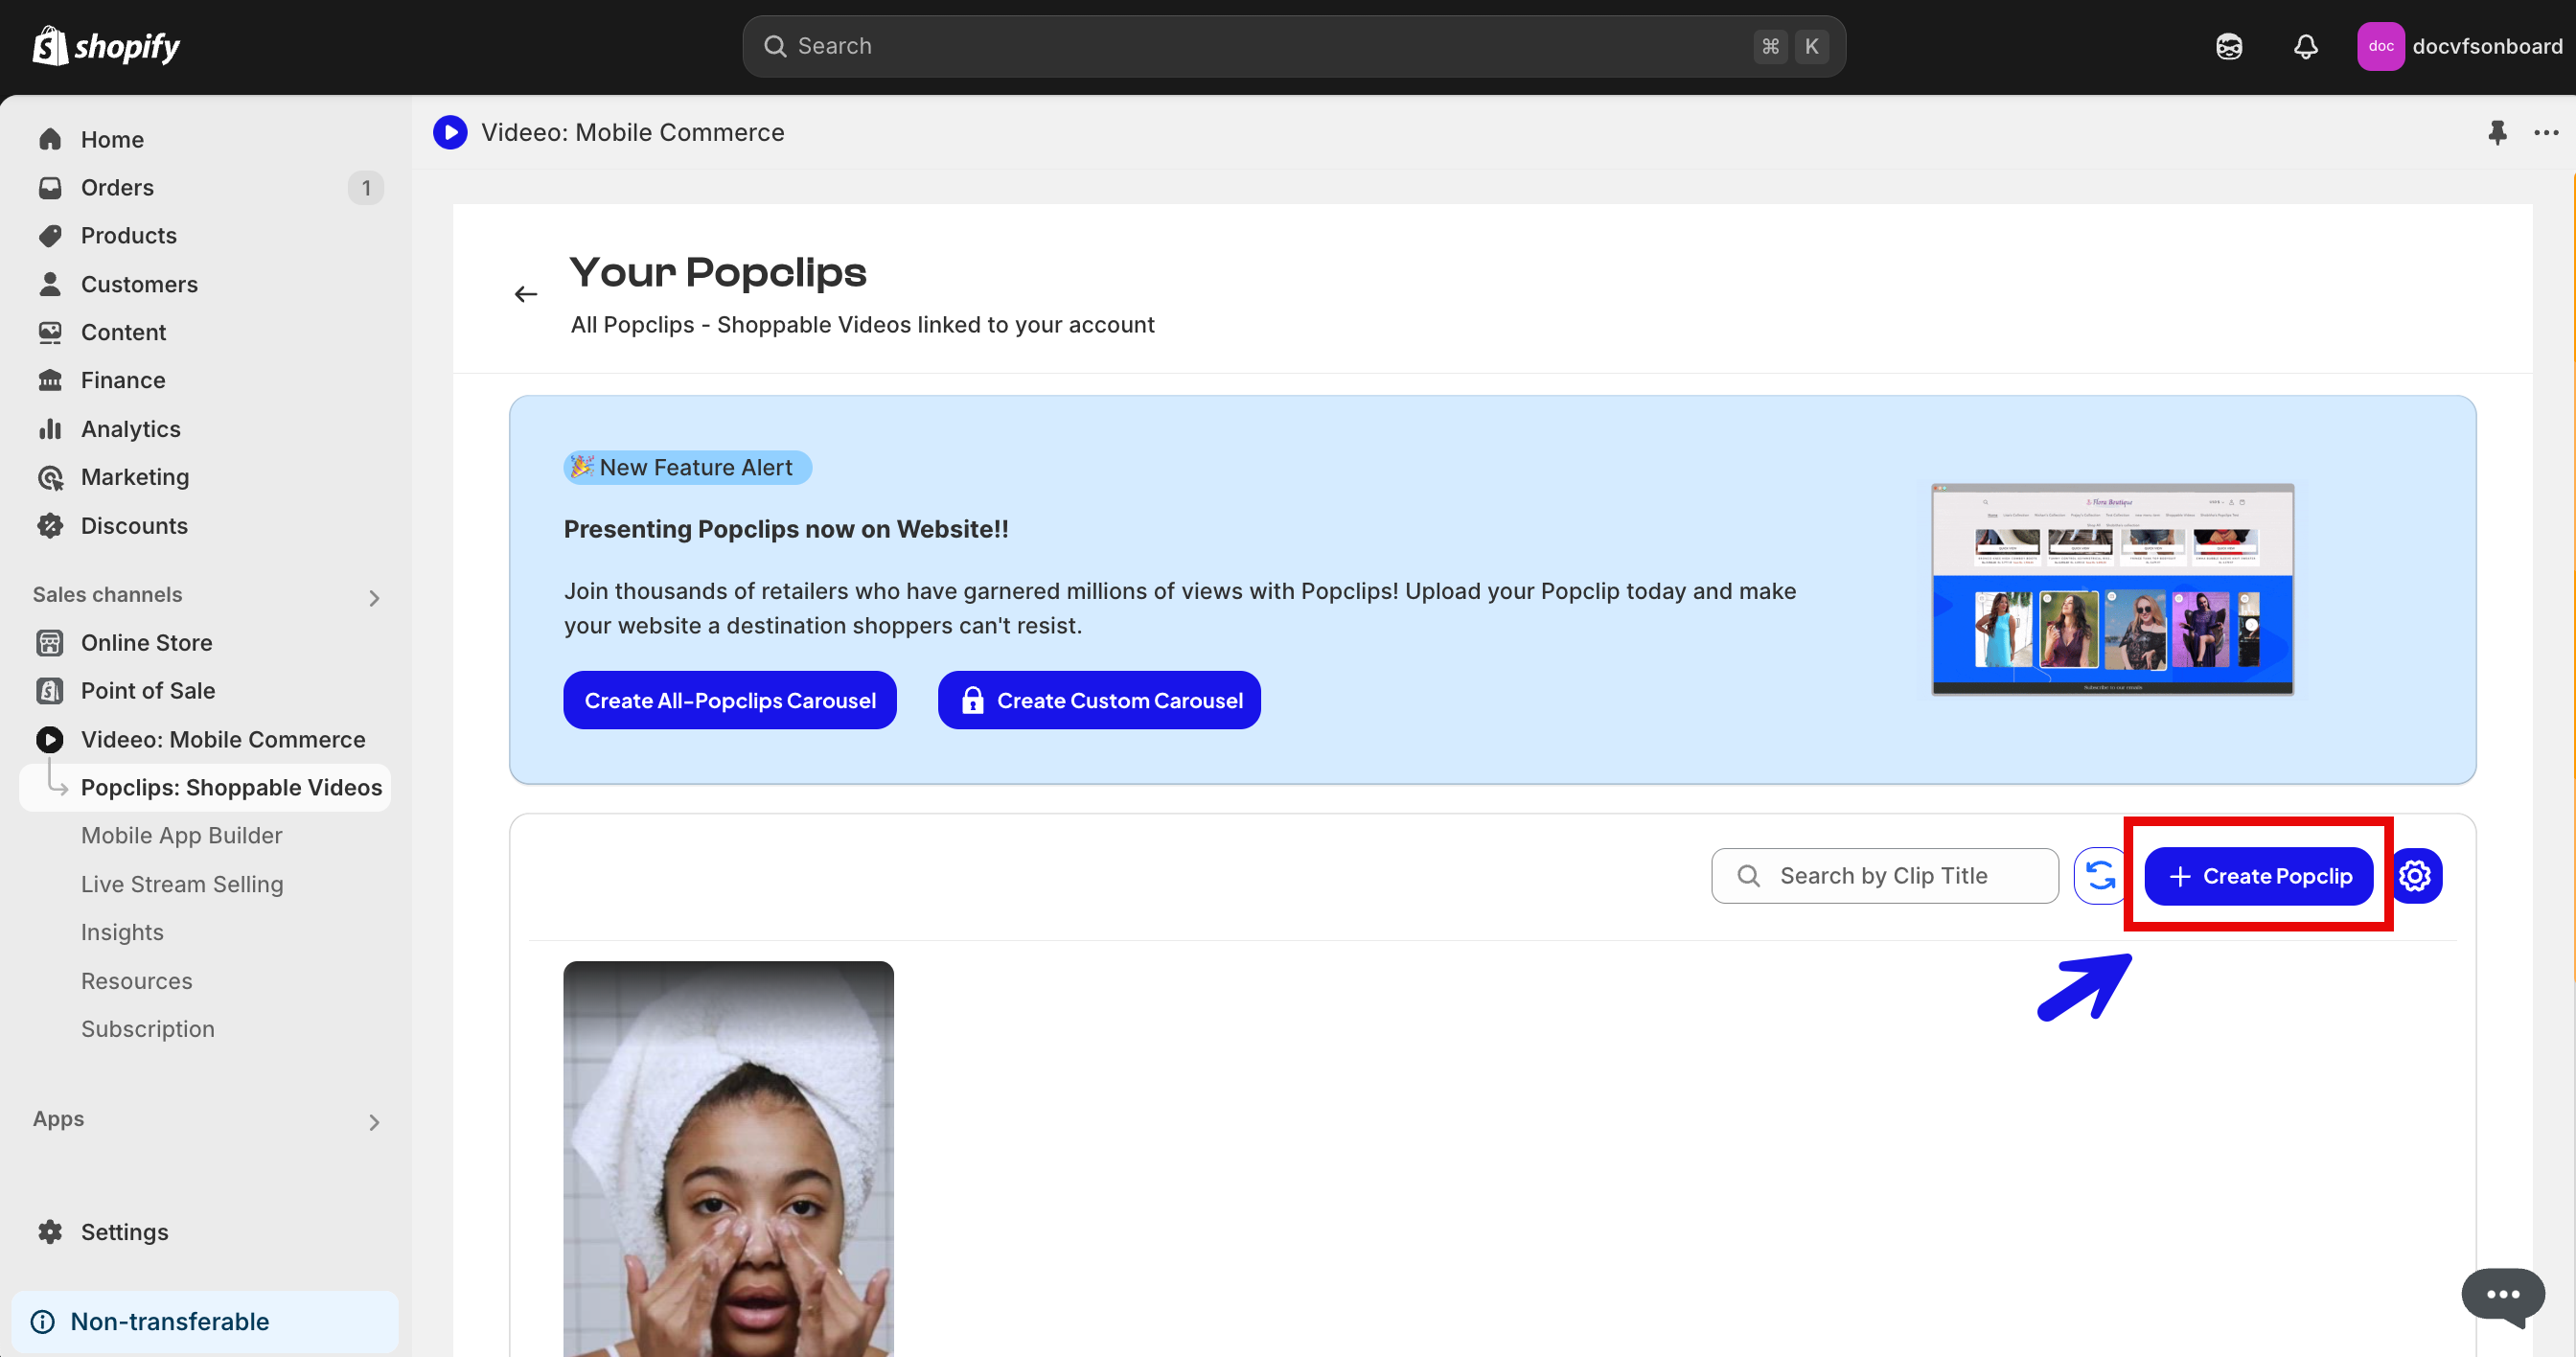Screen dimensions: 2576x1357
Task: Click the Shopify logo
Action: [106, 46]
